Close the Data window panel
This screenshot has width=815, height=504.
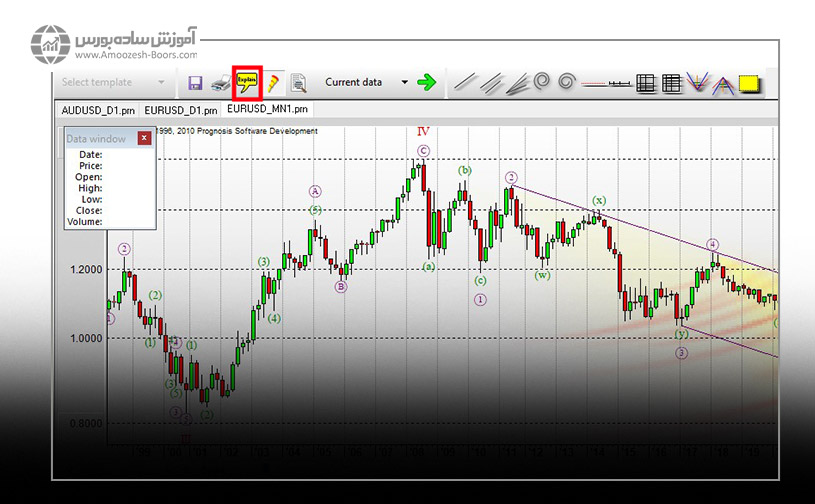click(144, 139)
